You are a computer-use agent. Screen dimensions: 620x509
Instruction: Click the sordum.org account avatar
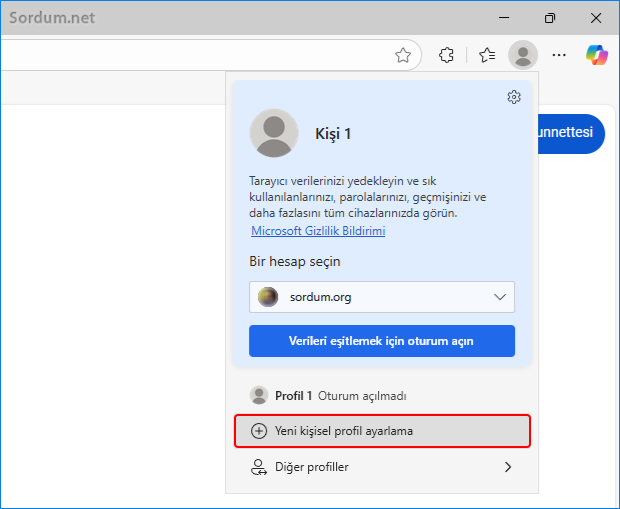[268, 297]
